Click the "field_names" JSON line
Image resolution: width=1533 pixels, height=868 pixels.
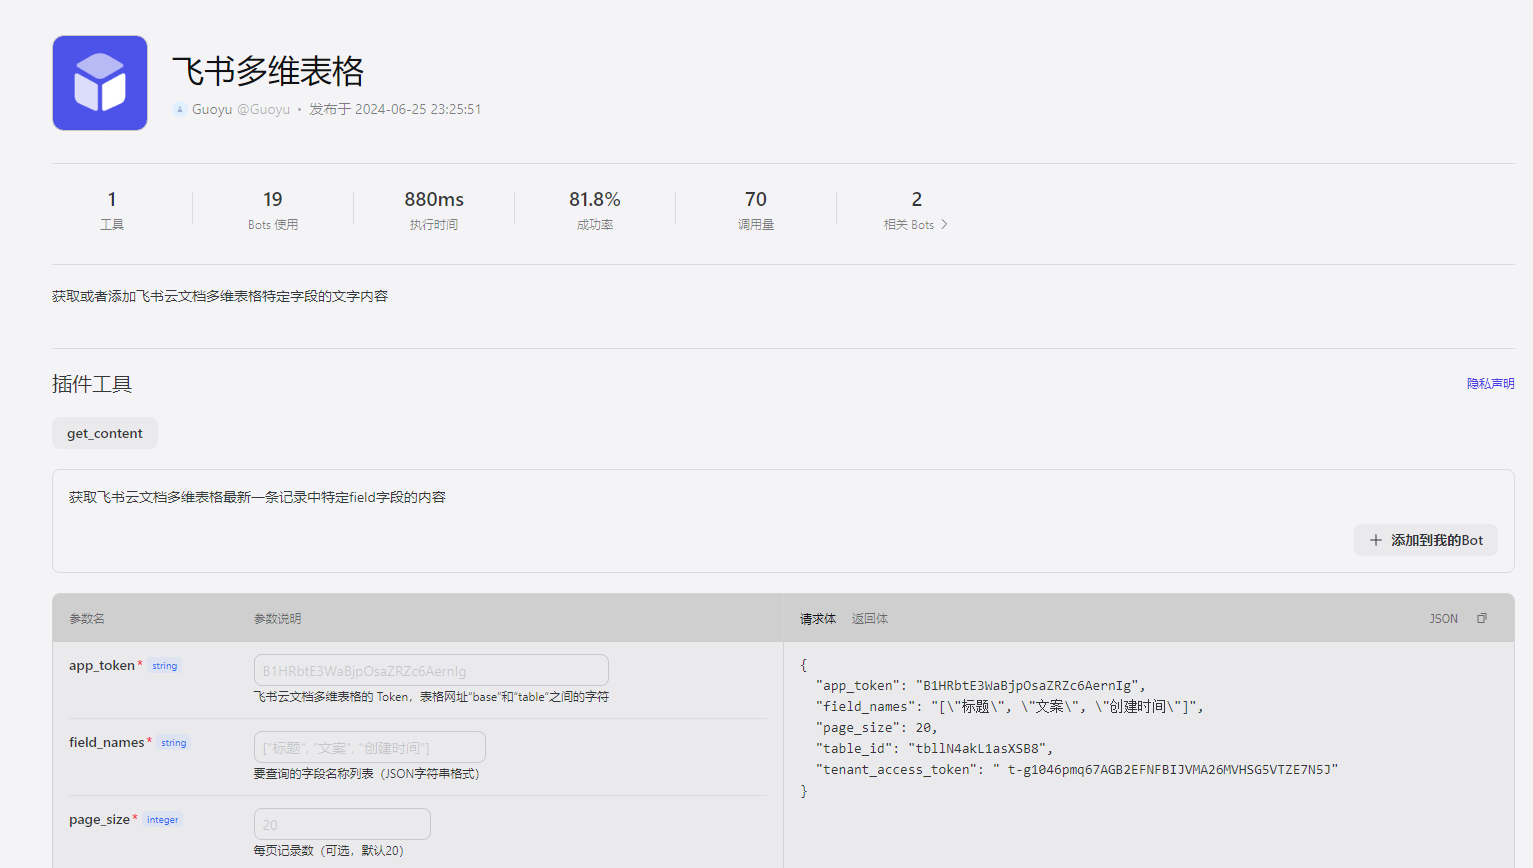(1010, 706)
